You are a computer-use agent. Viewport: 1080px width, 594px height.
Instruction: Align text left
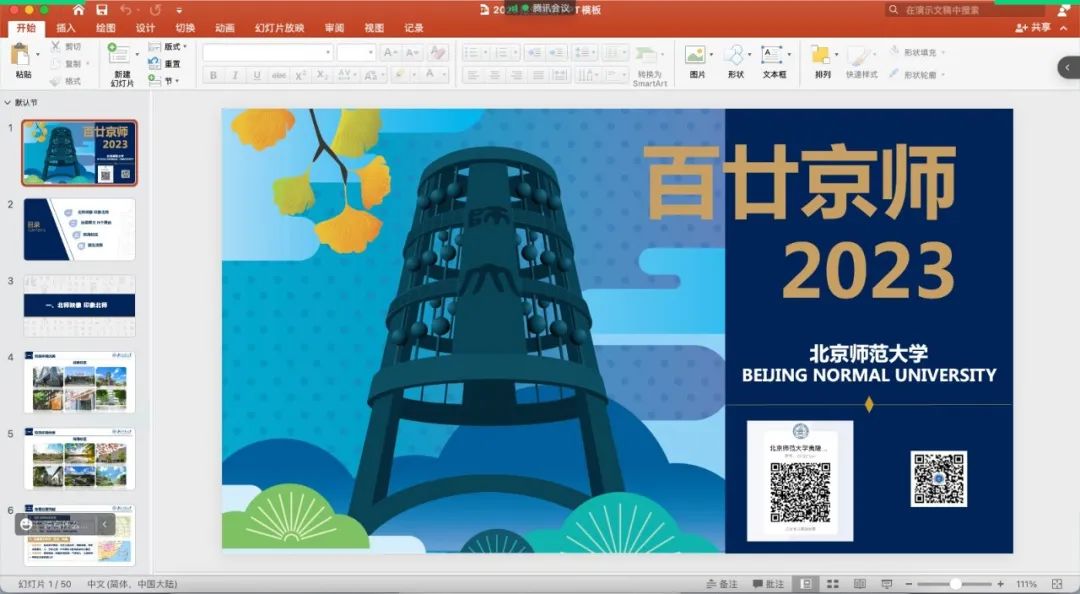coord(472,75)
